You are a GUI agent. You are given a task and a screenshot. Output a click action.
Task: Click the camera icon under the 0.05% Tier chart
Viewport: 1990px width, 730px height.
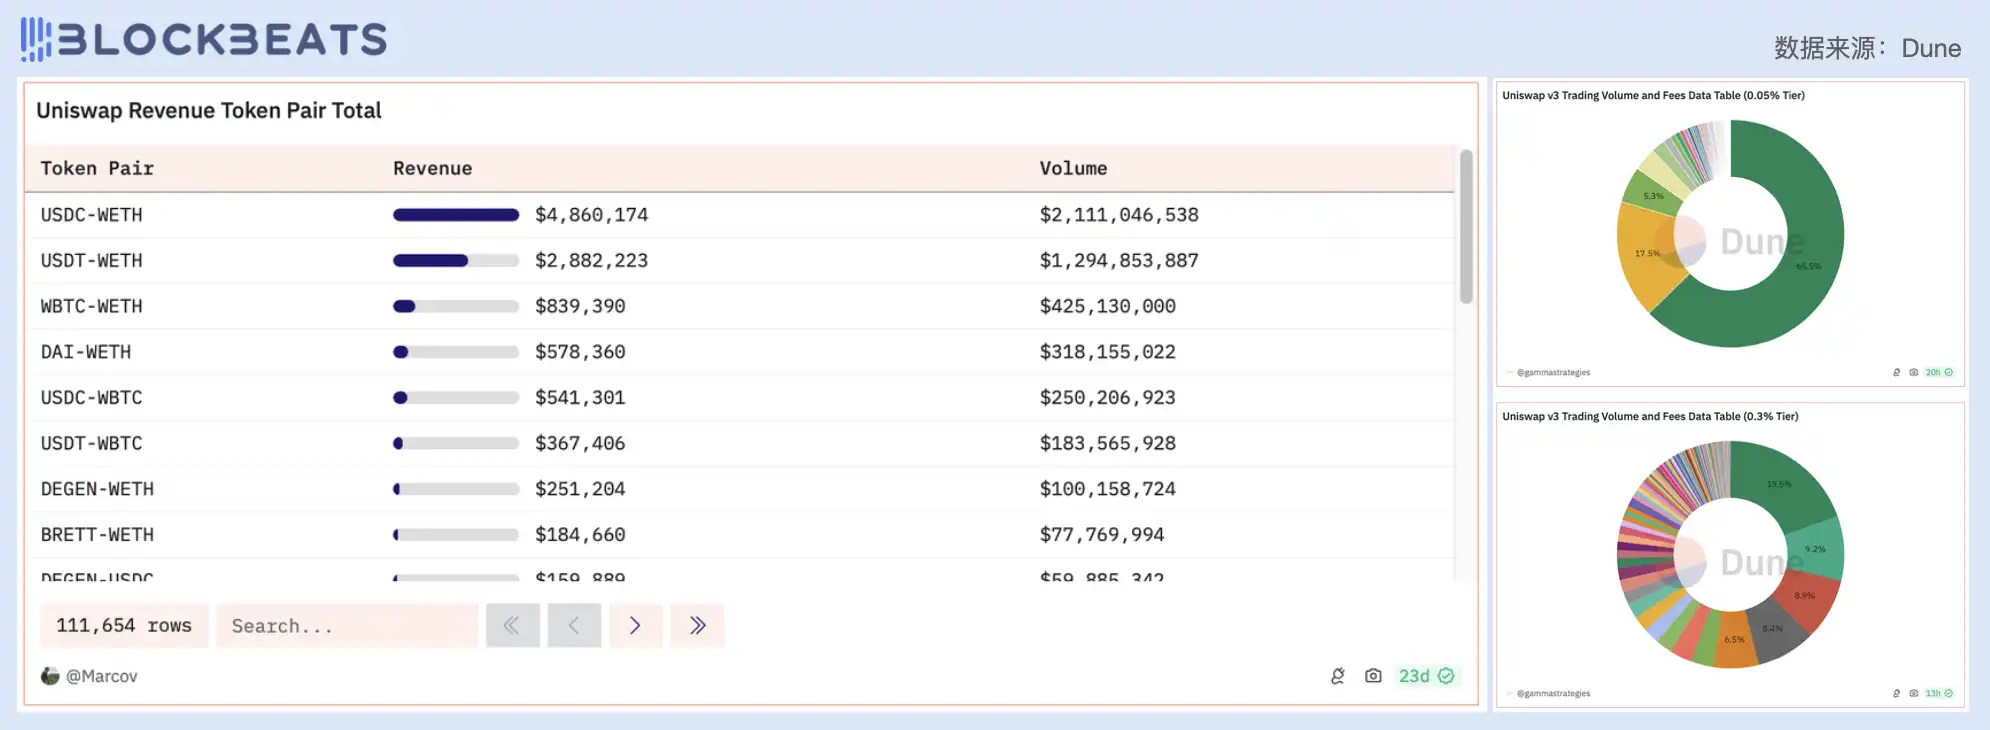coord(1913,372)
